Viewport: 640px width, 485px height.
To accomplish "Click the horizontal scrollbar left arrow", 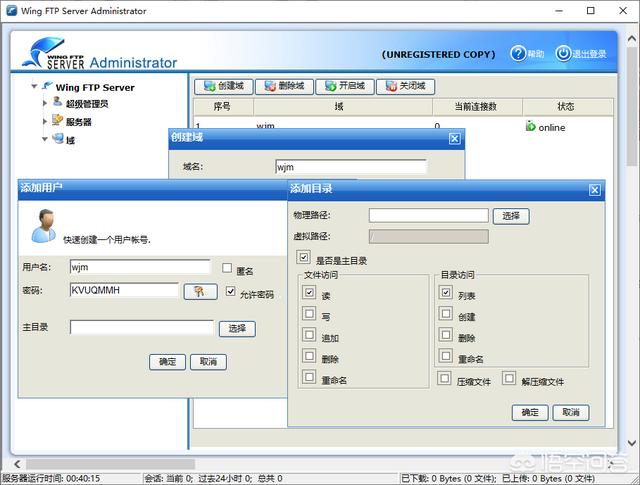I will click(x=17, y=464).
